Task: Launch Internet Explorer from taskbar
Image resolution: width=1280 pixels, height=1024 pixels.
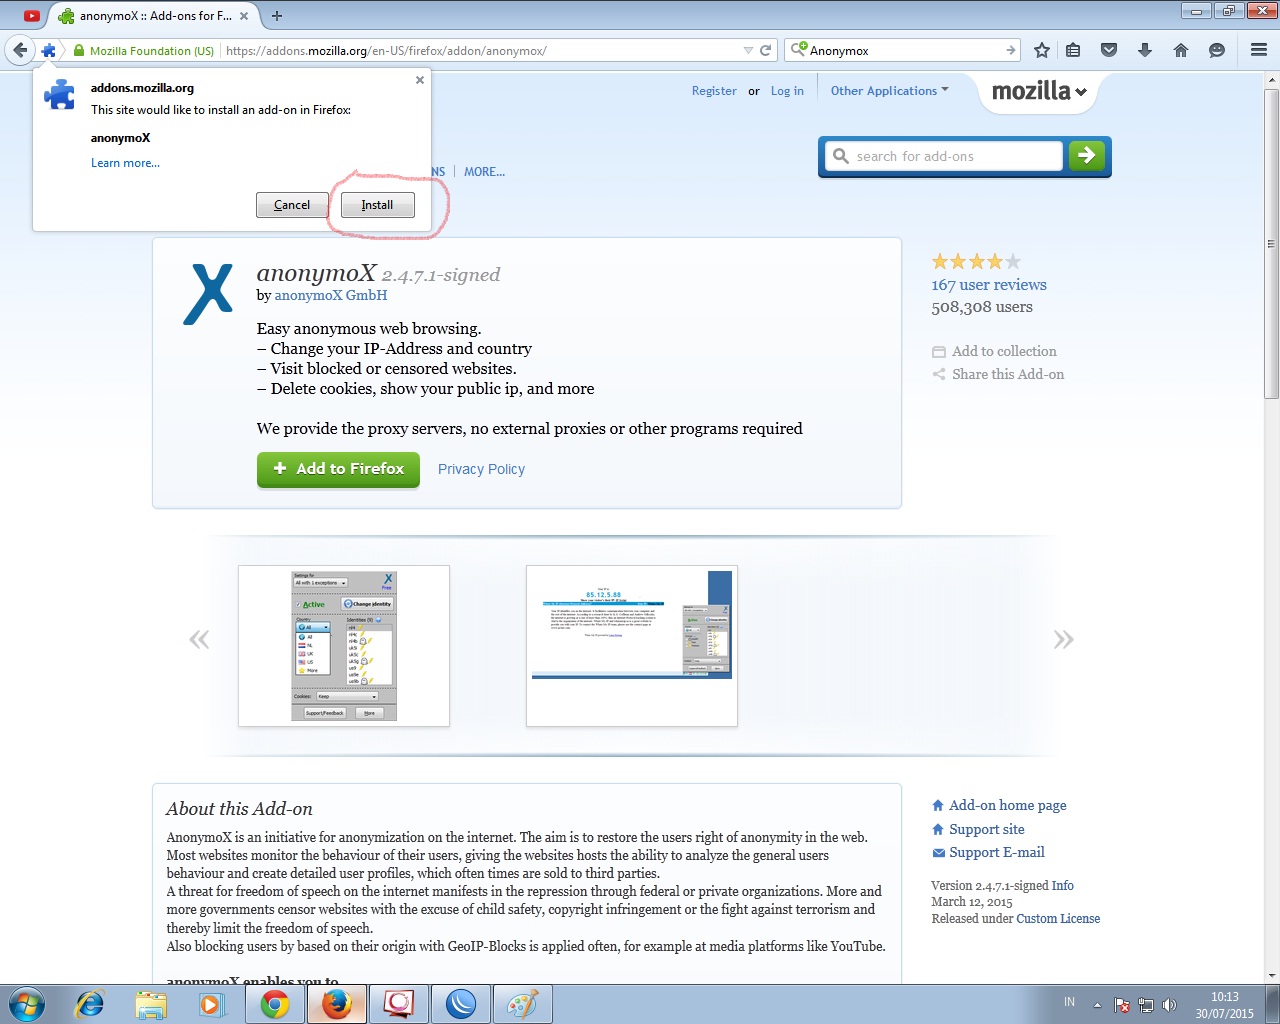Action: (90, 1004)
